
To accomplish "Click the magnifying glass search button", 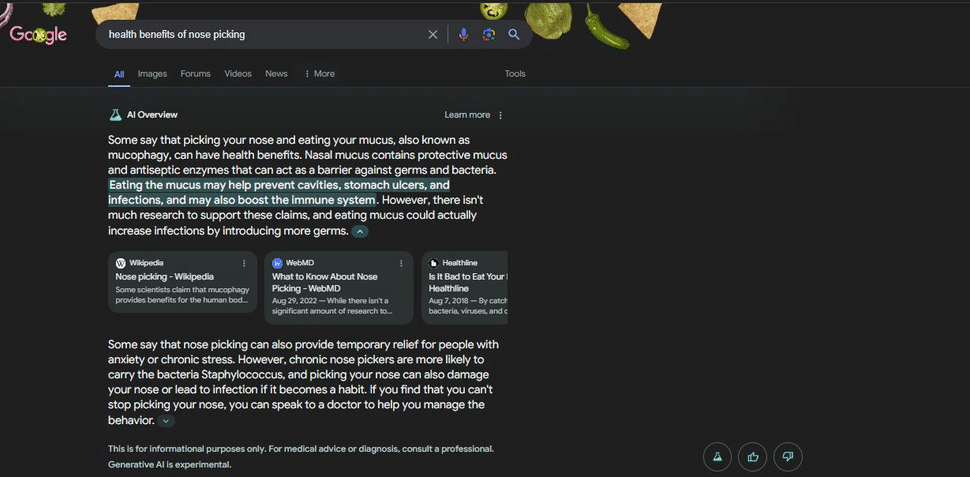I will pyautogui.click(x=514, y=35).
